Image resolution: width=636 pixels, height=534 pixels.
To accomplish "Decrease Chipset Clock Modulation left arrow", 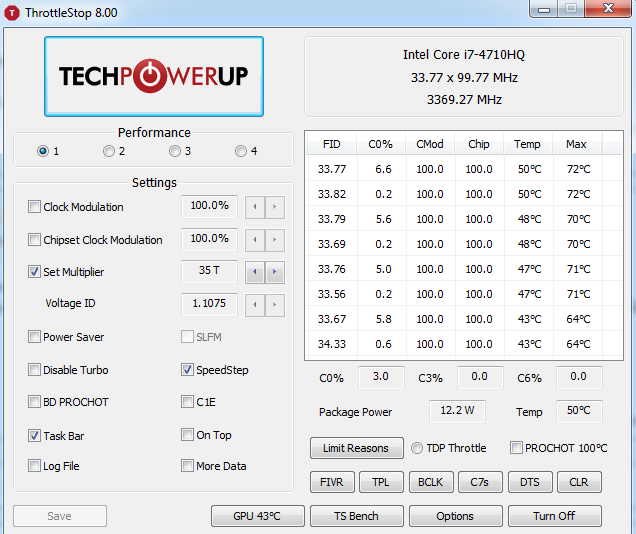I will click(x=255, y=240).
